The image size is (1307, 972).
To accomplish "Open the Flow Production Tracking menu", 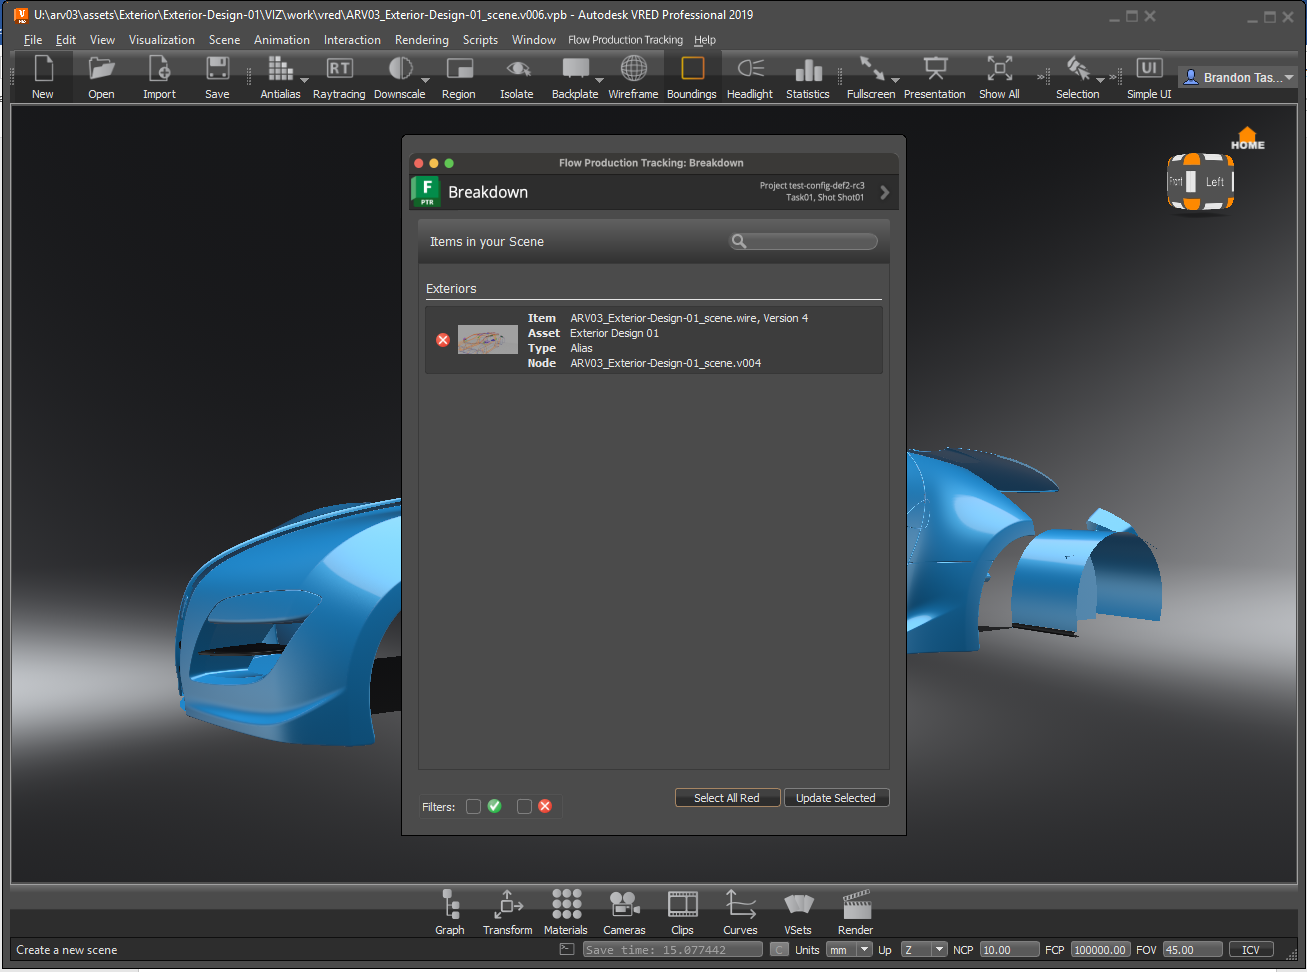I will click(x=625, y=40).
